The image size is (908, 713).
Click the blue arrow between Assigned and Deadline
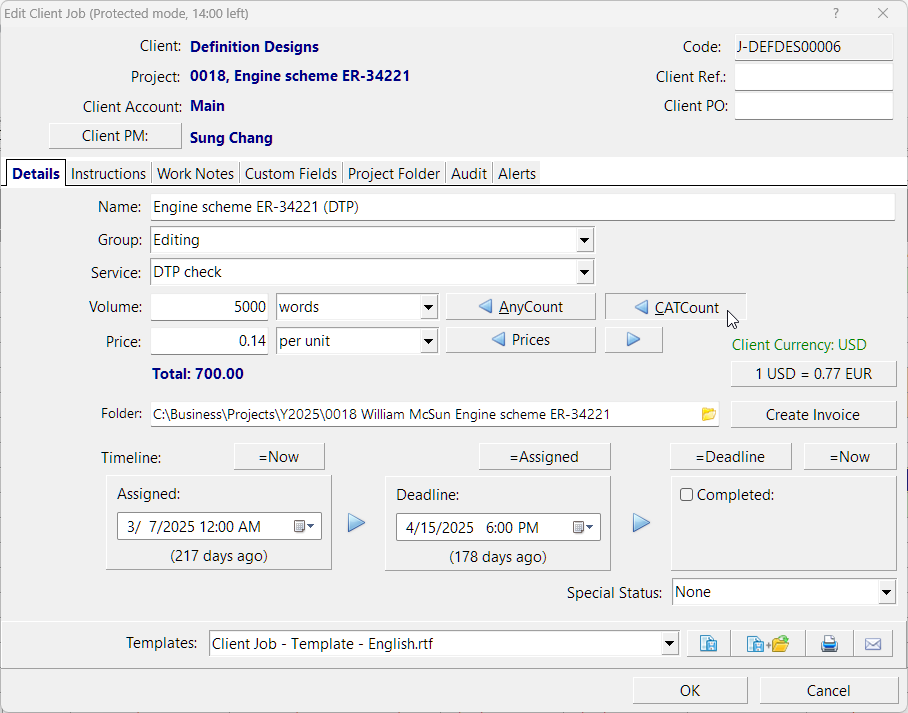357,523
